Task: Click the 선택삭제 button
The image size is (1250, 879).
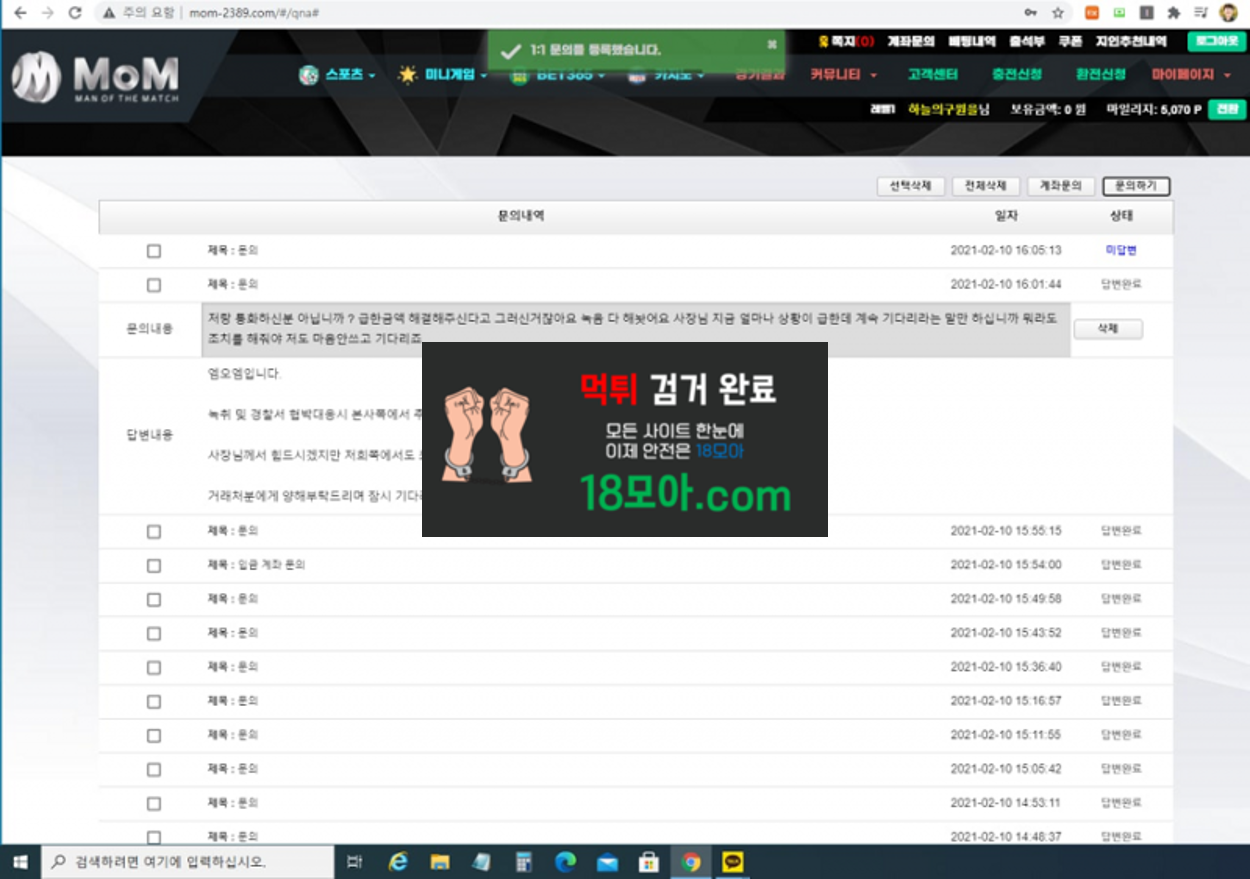Action: tap(910, 186)
